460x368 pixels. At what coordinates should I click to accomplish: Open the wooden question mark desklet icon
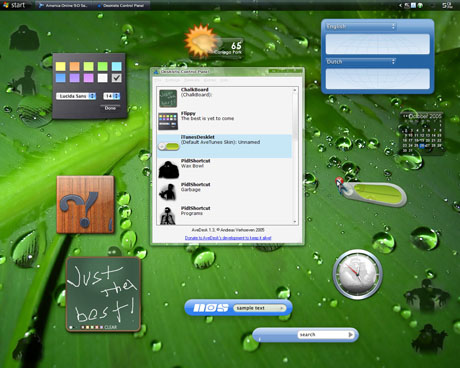[x=85, y=205]
